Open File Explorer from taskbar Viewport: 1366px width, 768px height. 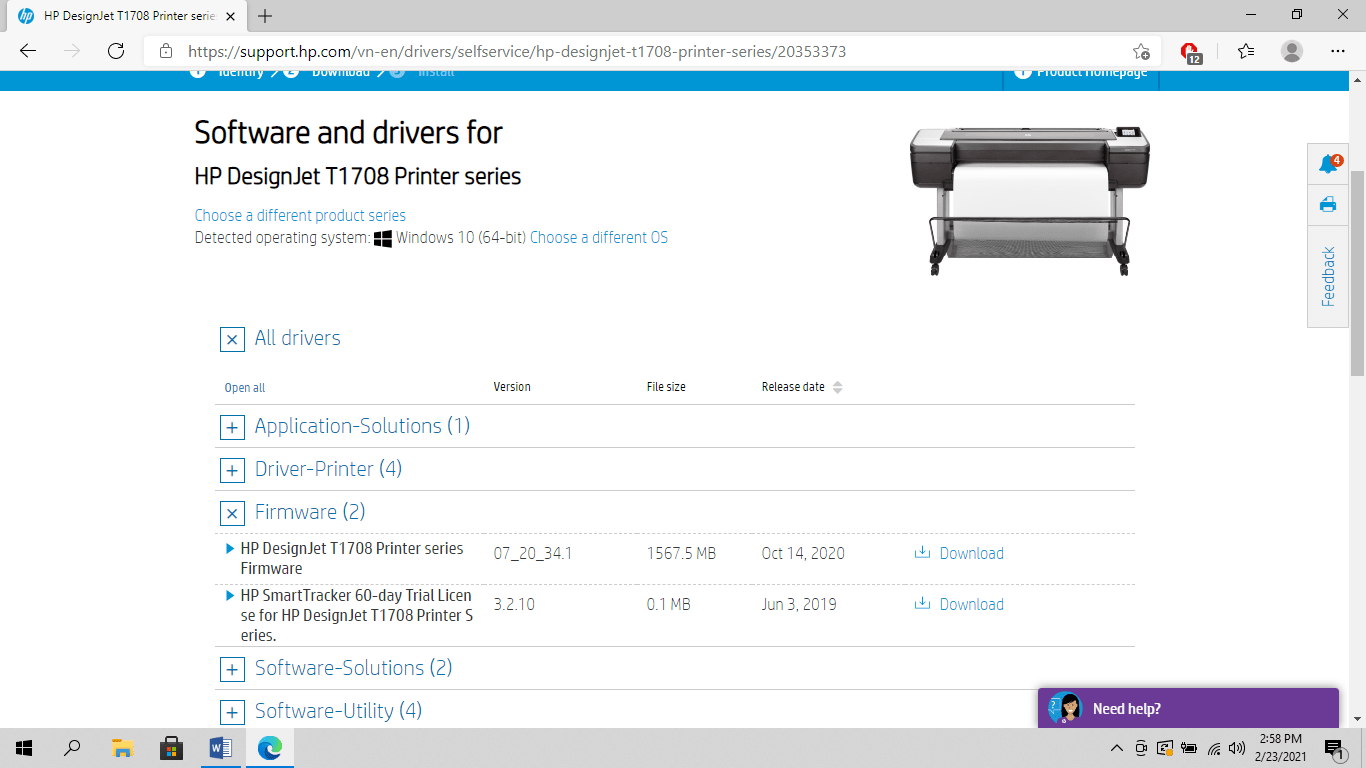click(122, 748)
